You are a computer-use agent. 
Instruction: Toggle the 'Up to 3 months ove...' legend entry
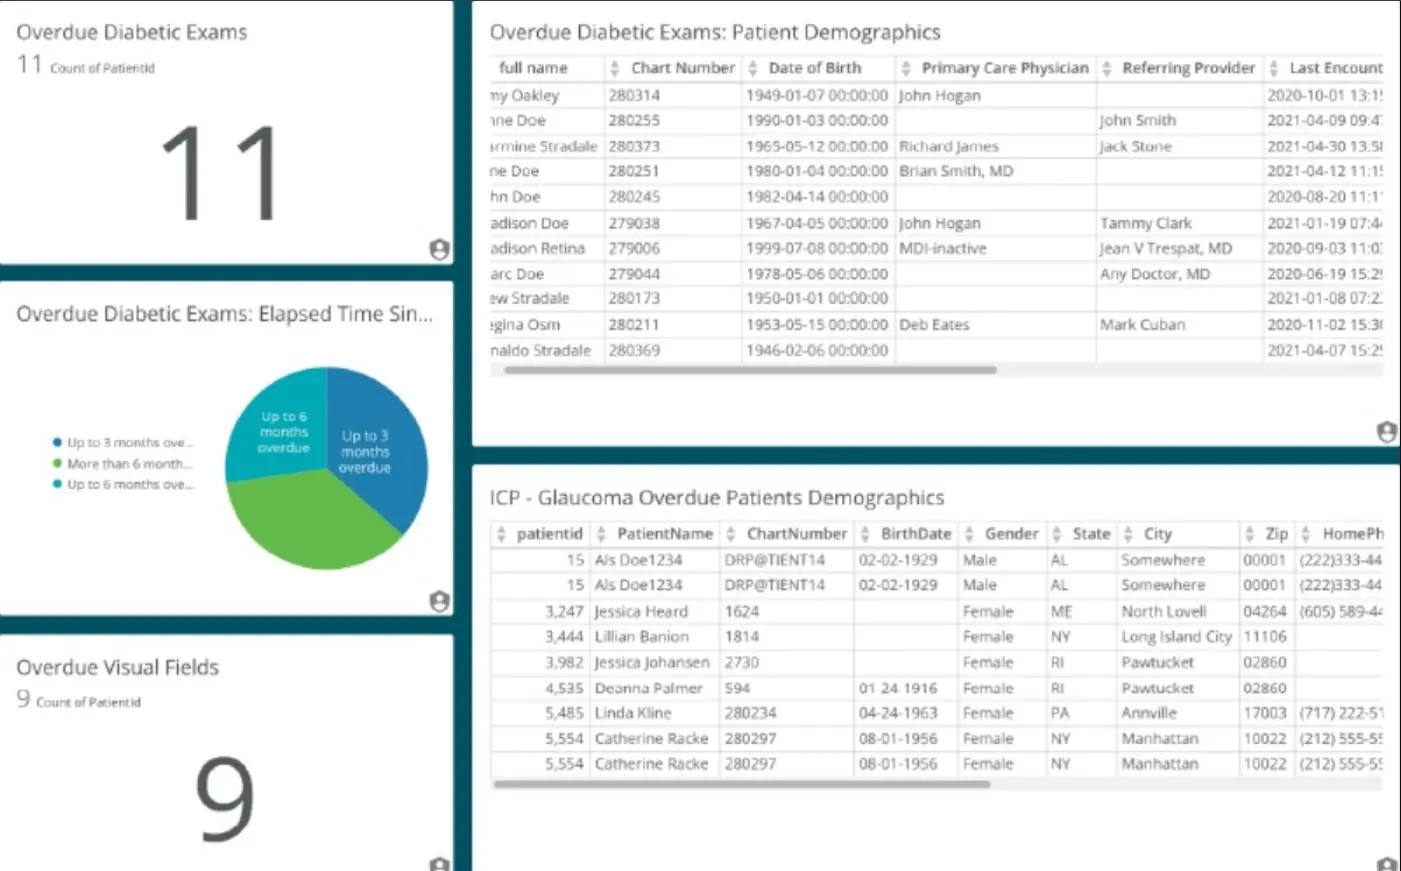128,442
